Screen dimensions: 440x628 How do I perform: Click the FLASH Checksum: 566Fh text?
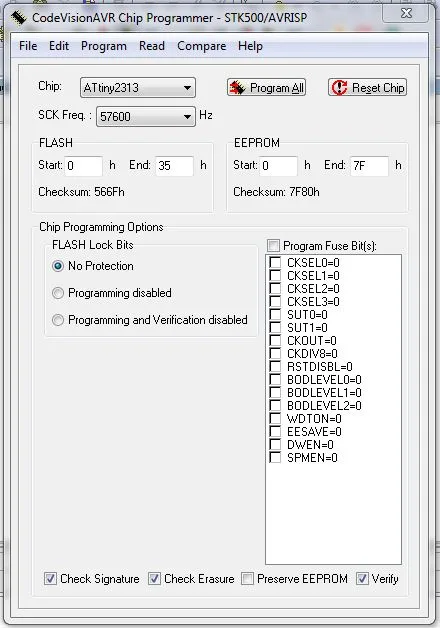click(x=81, y=192)
